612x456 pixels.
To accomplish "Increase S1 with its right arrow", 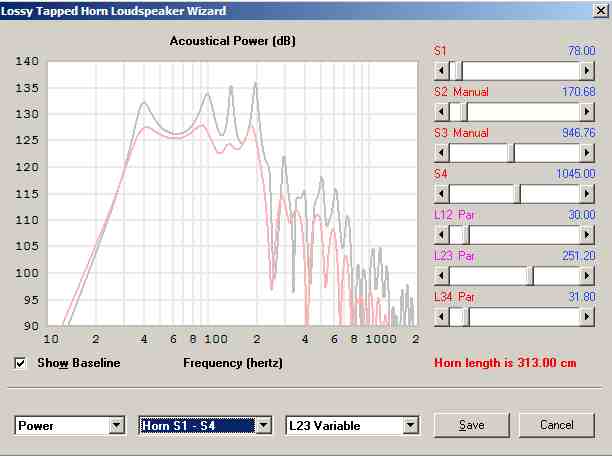I will coord(586,71).
